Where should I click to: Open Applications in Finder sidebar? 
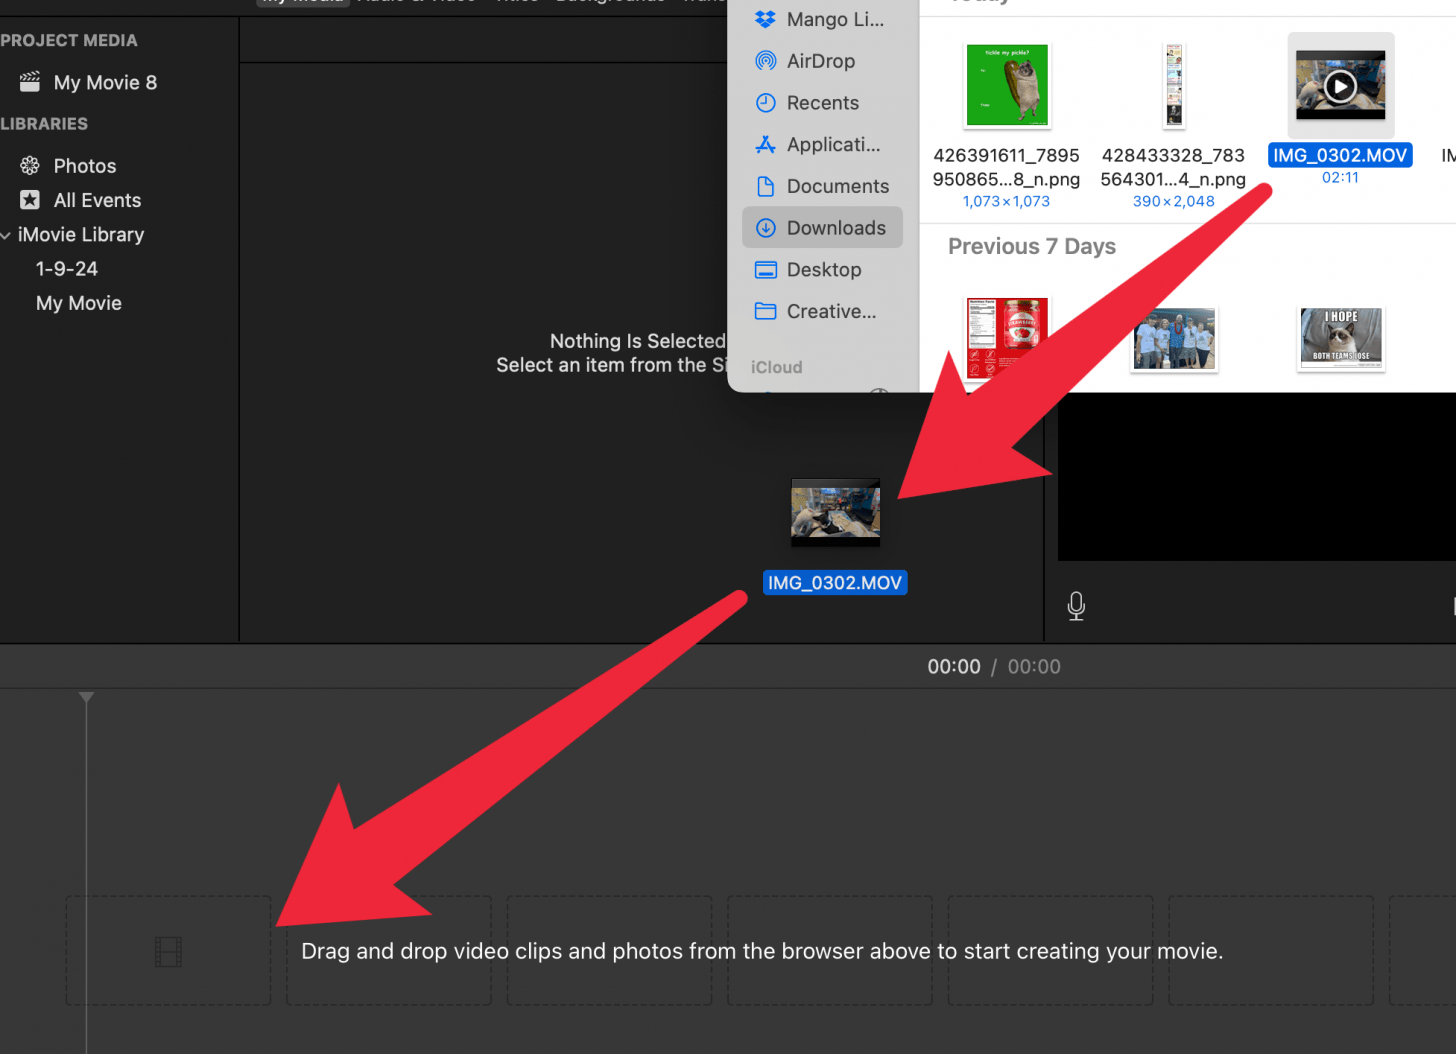coord(834,145)
